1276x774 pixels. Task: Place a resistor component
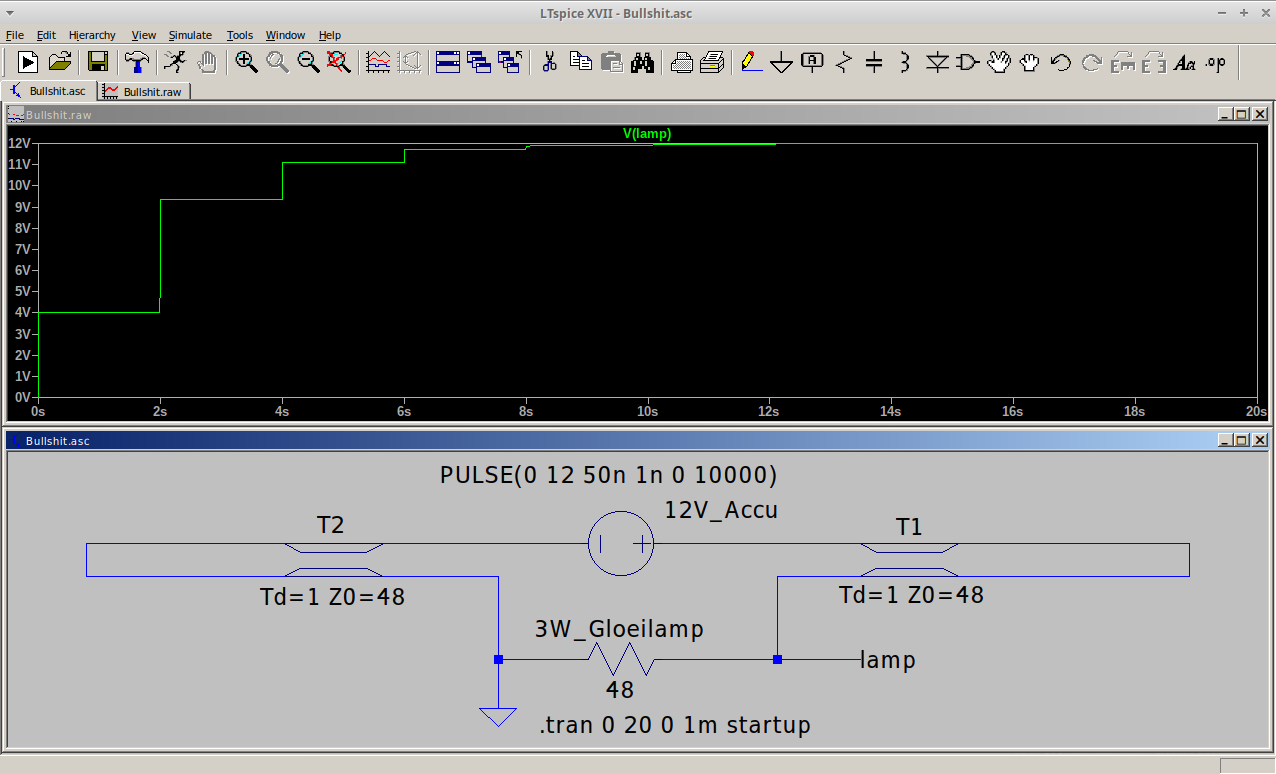click(x=843, y=62)
